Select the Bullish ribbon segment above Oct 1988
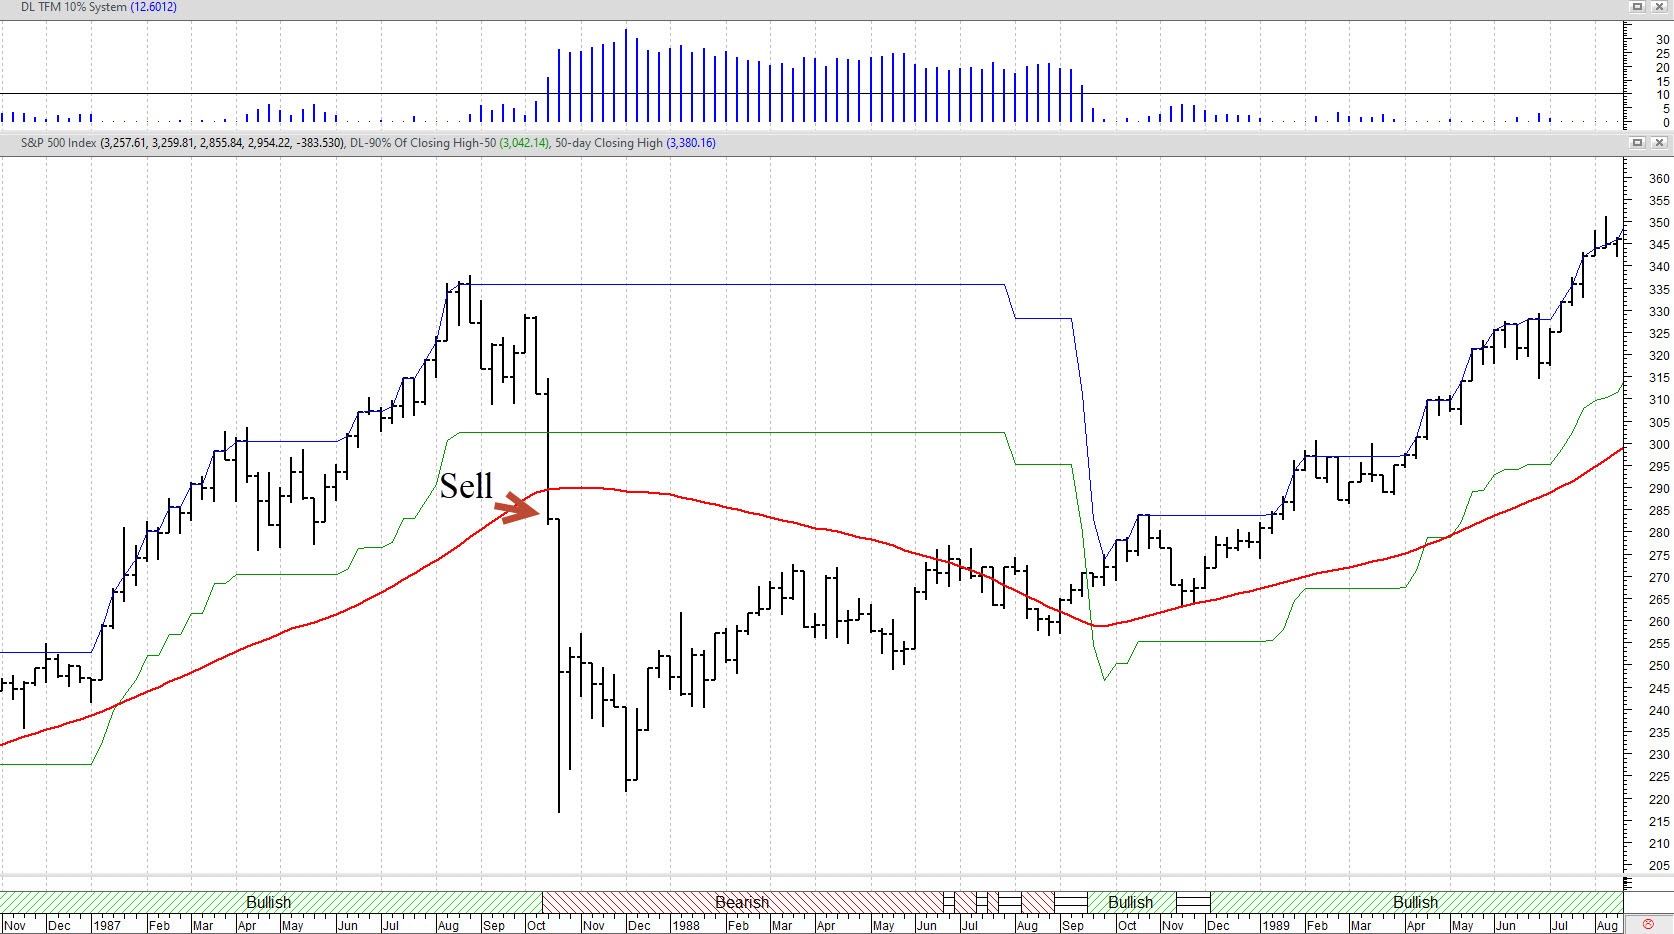This screenshot has height=934, width=1674. tap(1131, 902)
